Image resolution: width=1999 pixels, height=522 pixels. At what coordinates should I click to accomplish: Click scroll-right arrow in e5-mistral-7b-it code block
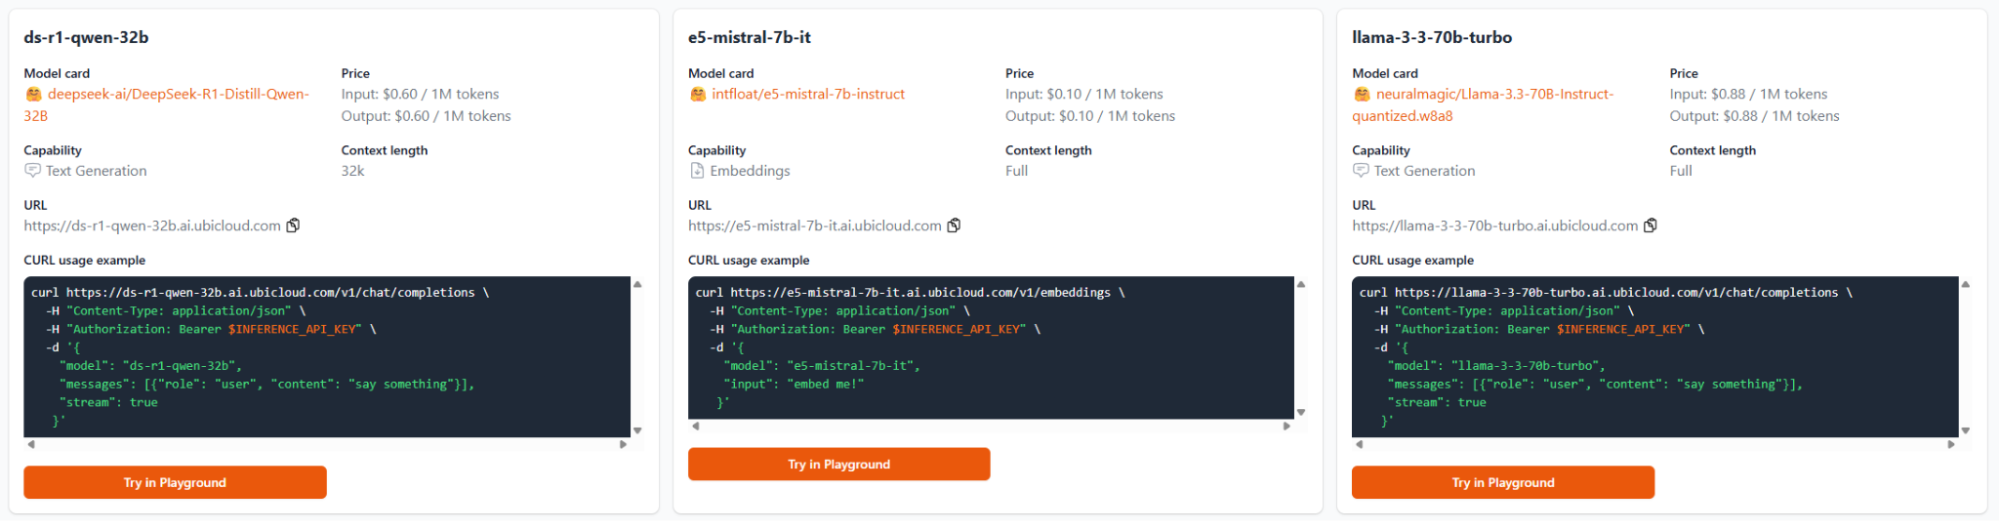(1287, 426)
